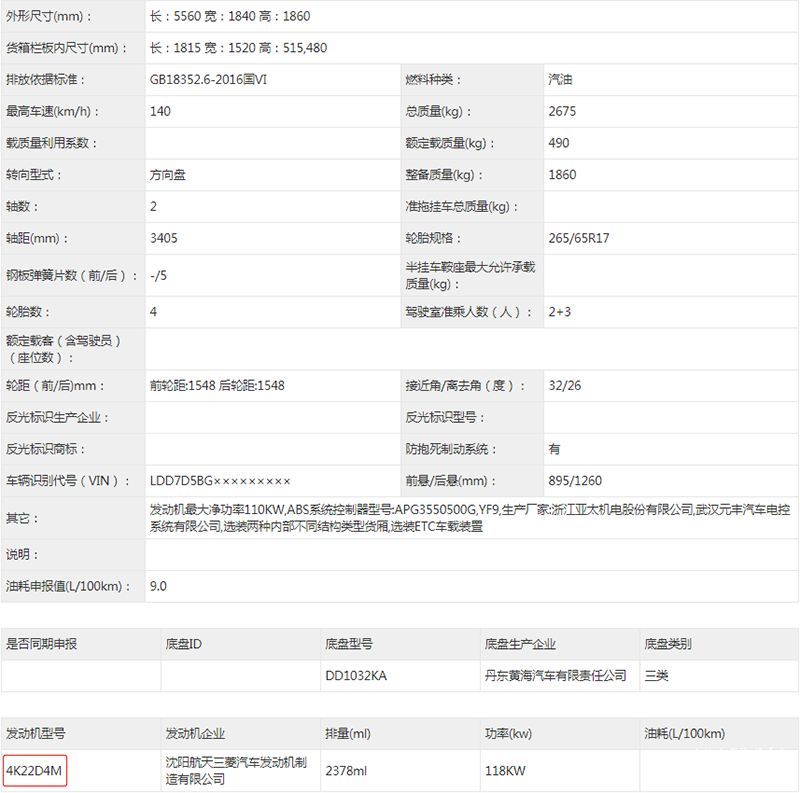The image size is (800, 793).
Task: Select curb weight value 1860 beside 整备质量
Action: [x=562, y=175]
